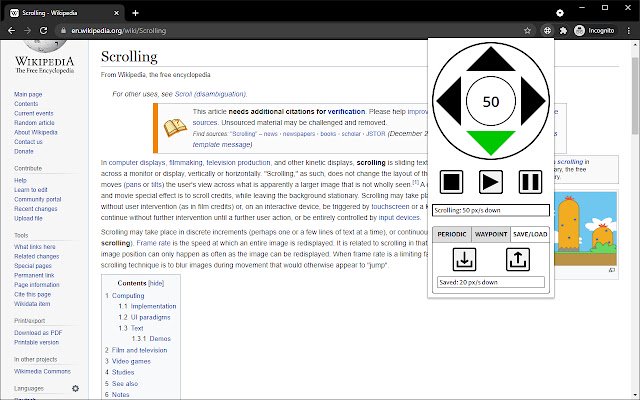Pause scrolling with the pause button
640x400 pixels.
tap(530, 182)
